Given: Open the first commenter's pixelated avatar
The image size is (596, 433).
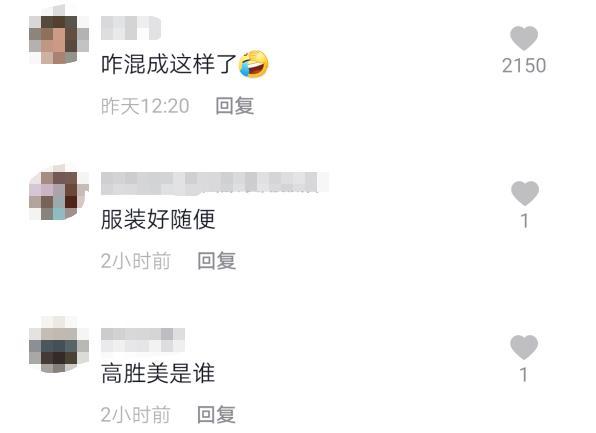Looking at the screenshot, I should [x=59, y=38].
